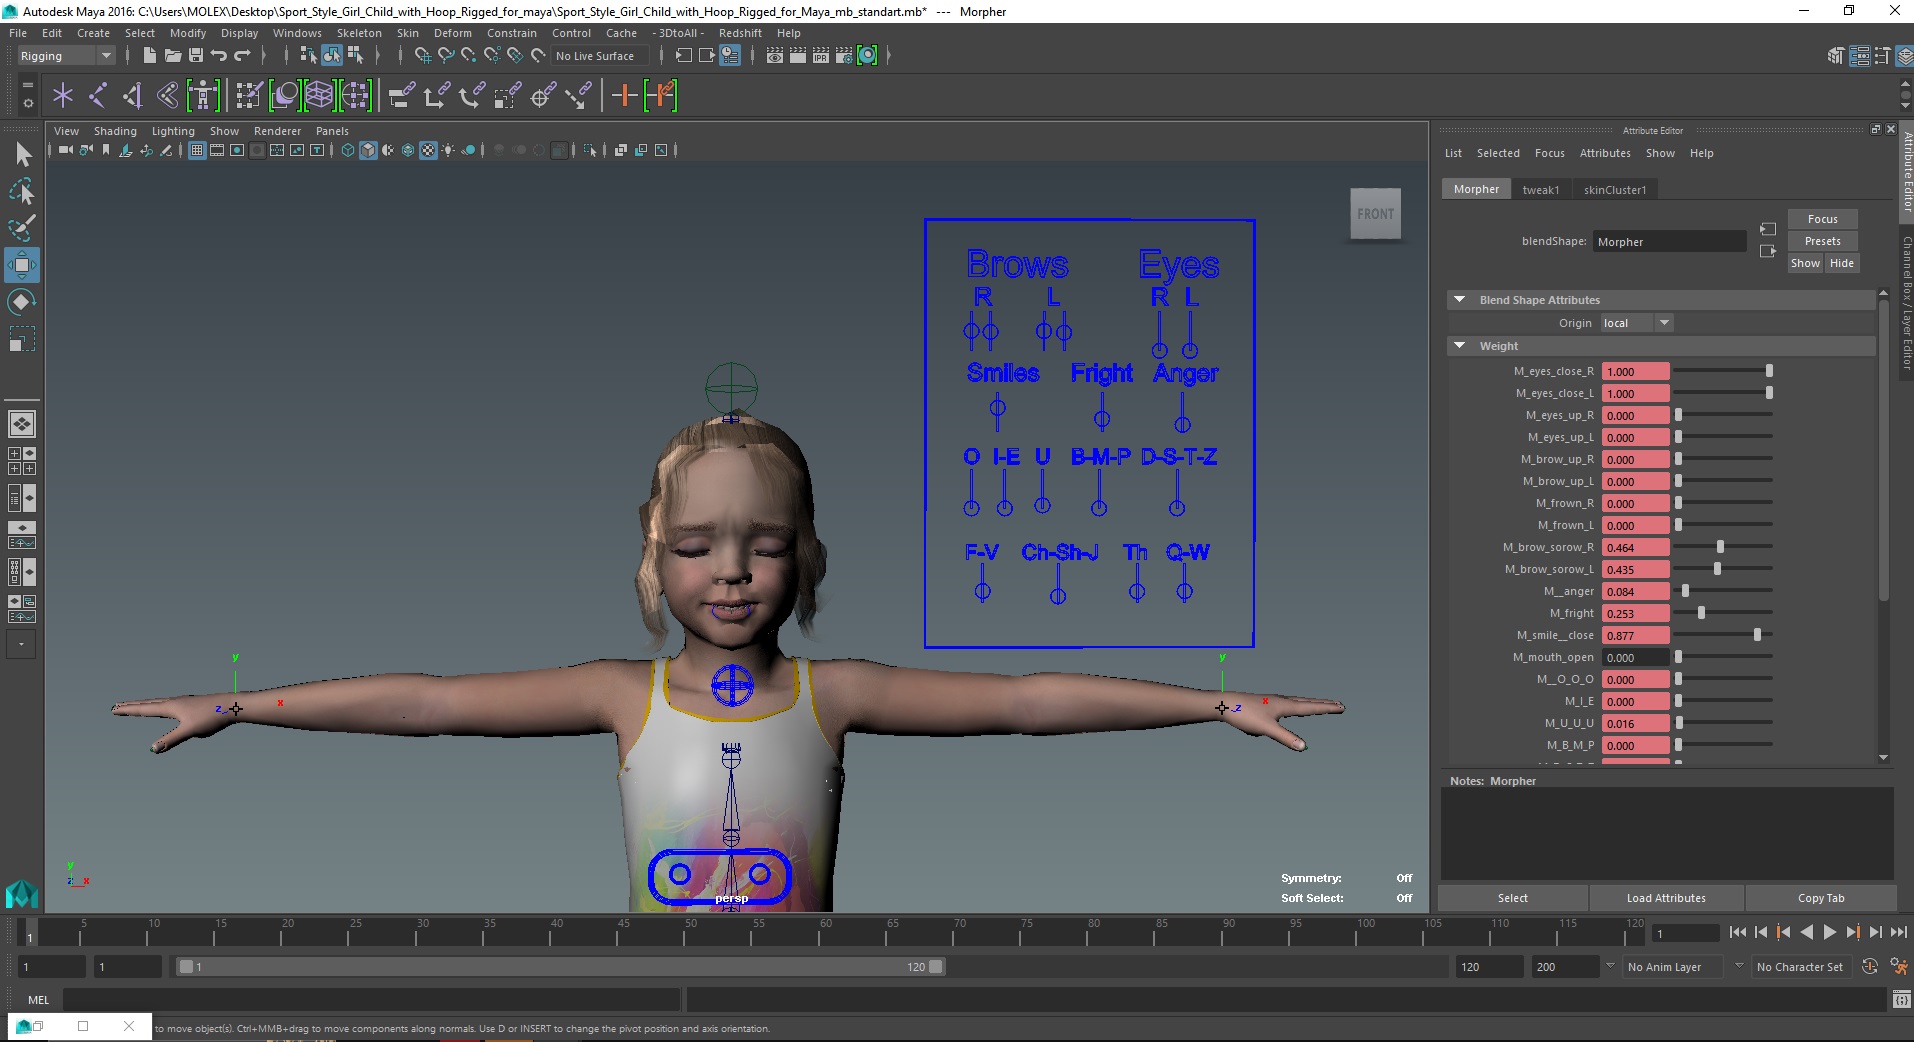The image size is (1914, 1042).
Task: Open the Rigging menu set dropdown
Action: (66, 56)
